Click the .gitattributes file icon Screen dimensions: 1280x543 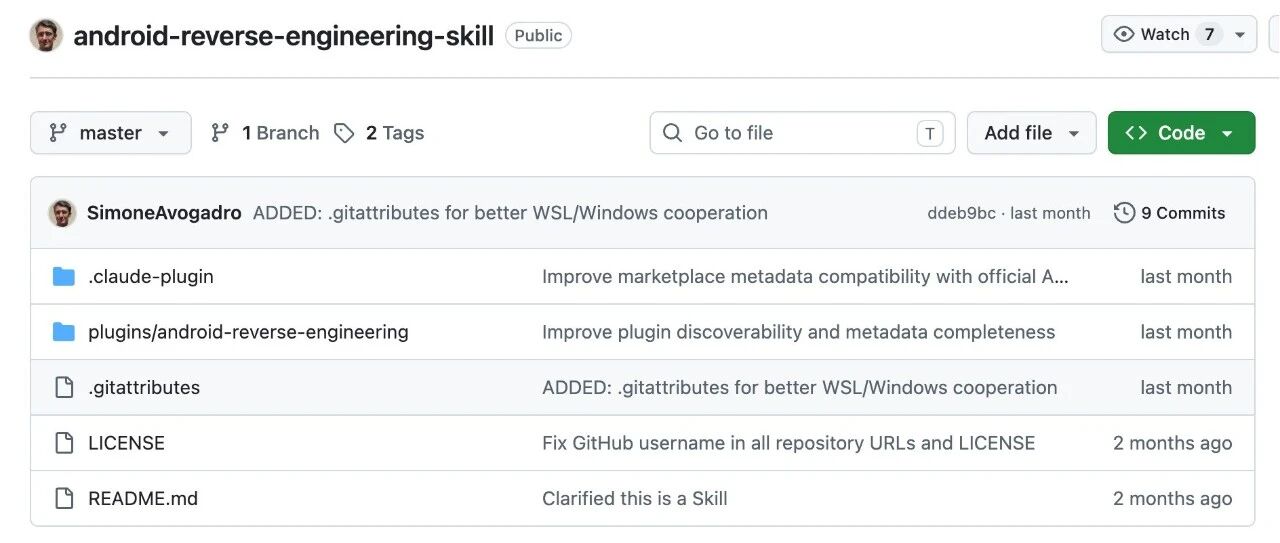(64, 388)
